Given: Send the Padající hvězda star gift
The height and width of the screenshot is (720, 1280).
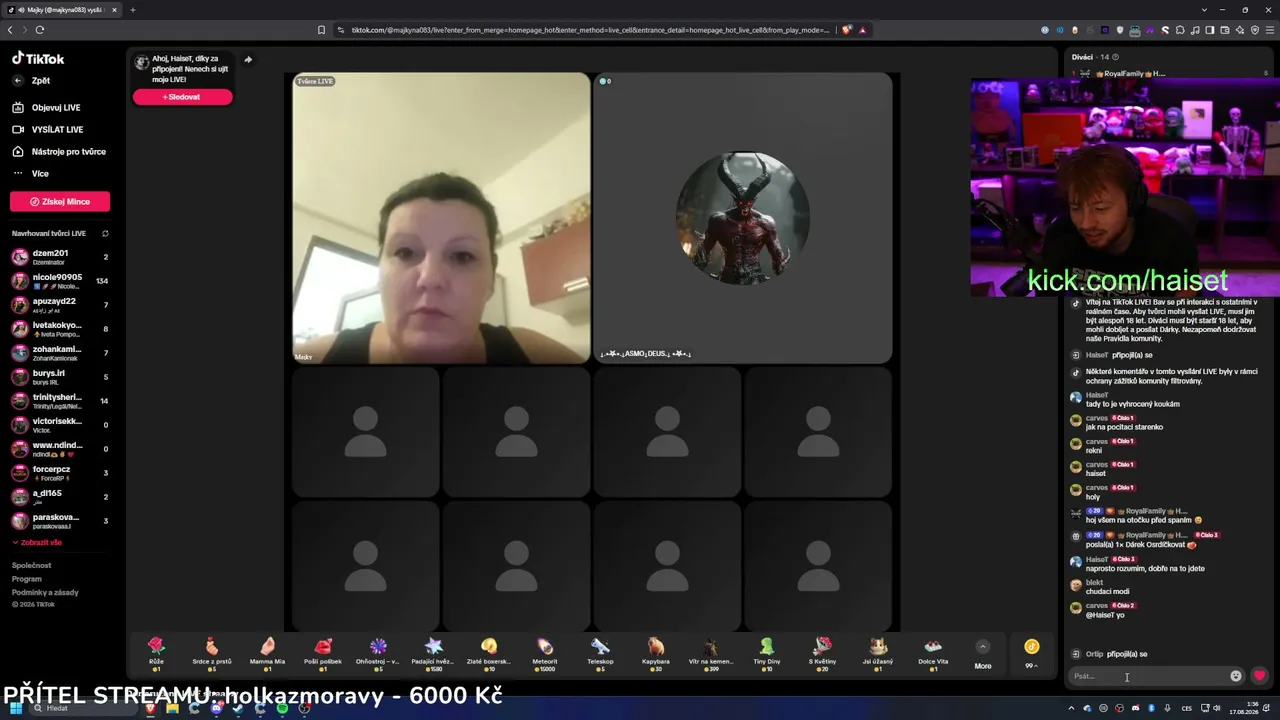Looking at the screenshot, I should 434,652.
